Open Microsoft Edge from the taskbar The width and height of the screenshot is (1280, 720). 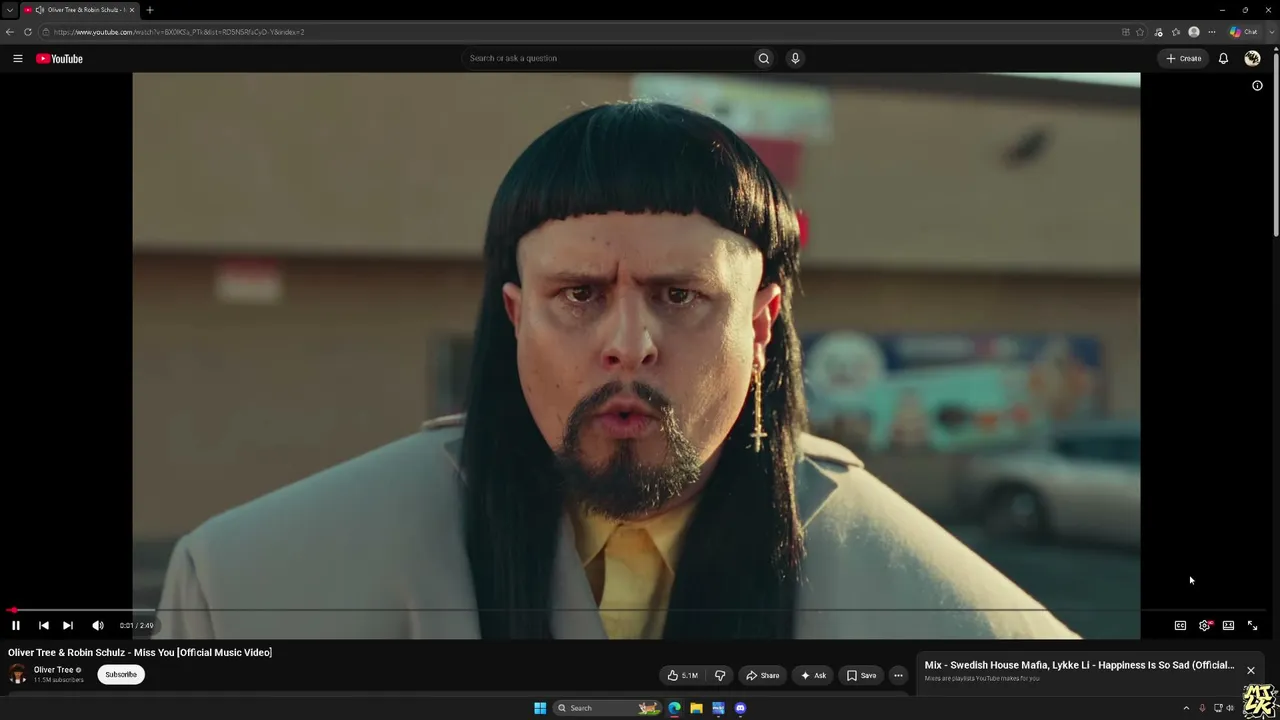(x=674, y=708)
